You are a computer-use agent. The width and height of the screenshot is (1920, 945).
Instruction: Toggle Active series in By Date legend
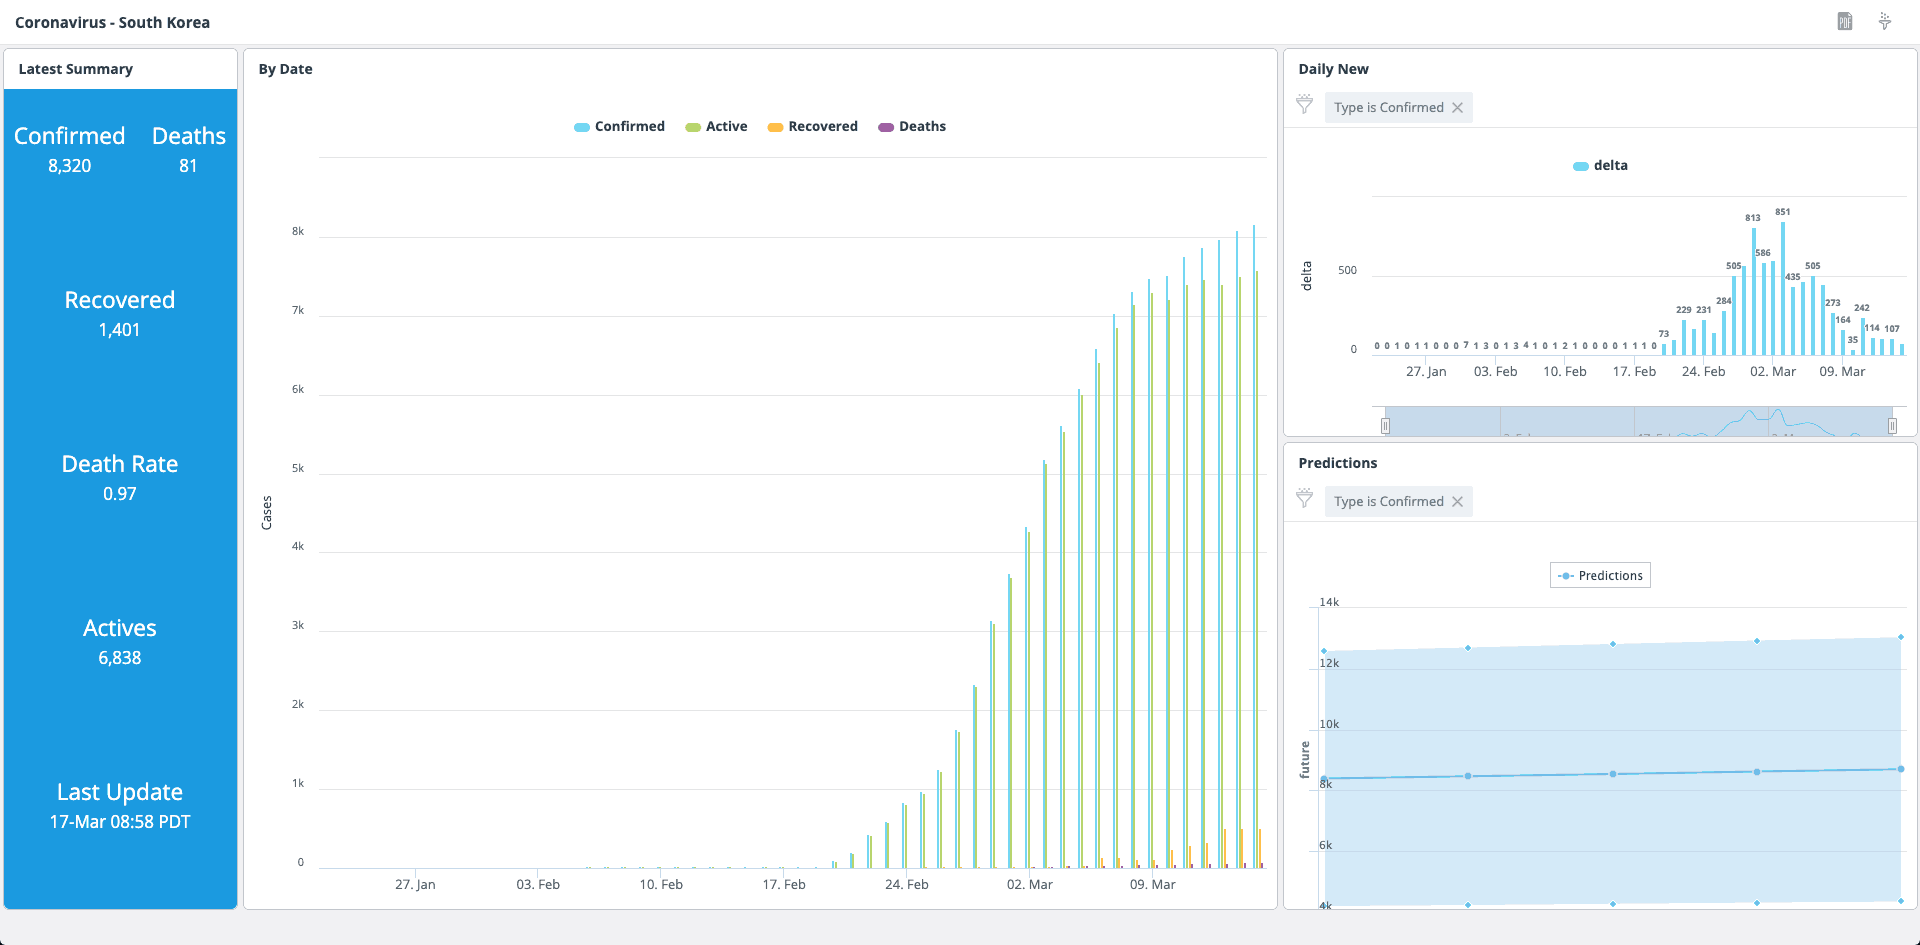tap(716, 127)
